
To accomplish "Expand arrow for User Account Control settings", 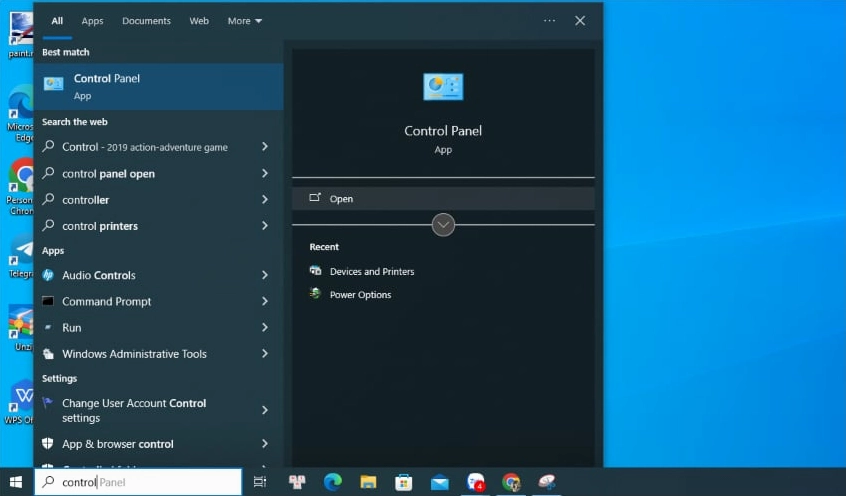I will click(265, 410).
